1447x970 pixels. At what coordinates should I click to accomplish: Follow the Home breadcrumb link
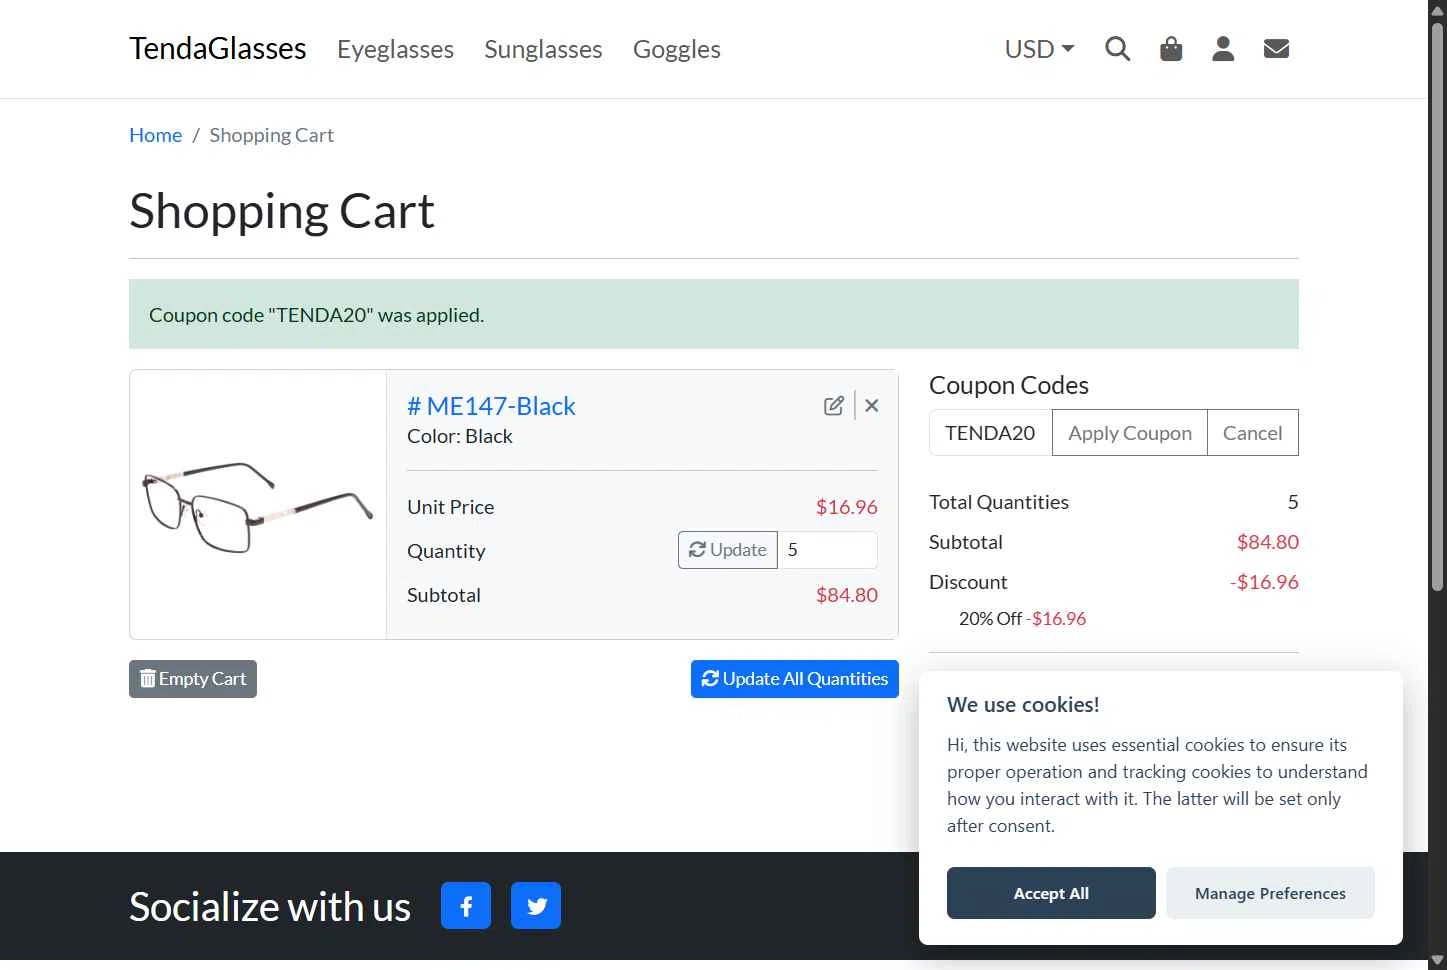(155, 135)
